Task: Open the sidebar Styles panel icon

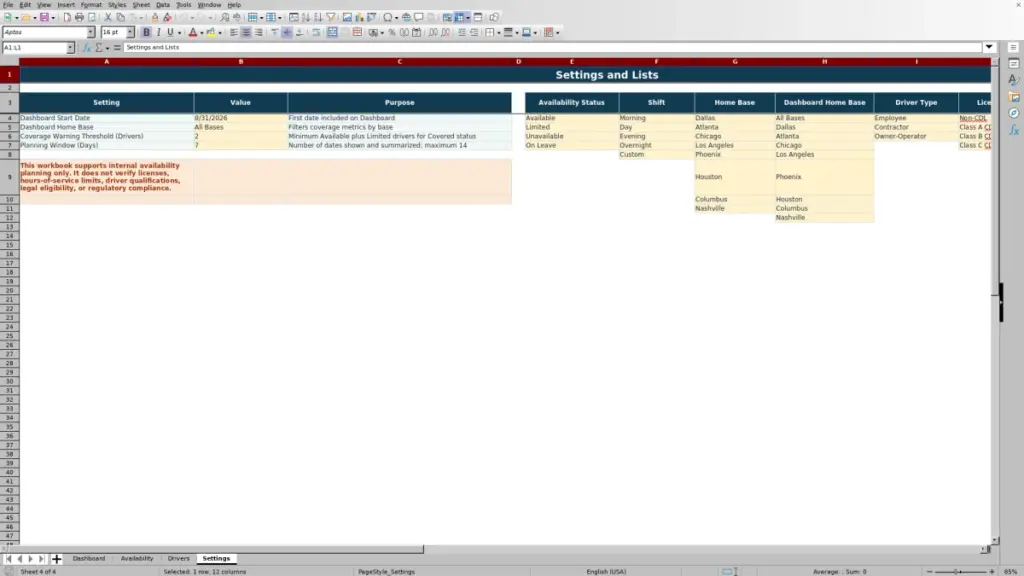Action: tap(1014, 80)
